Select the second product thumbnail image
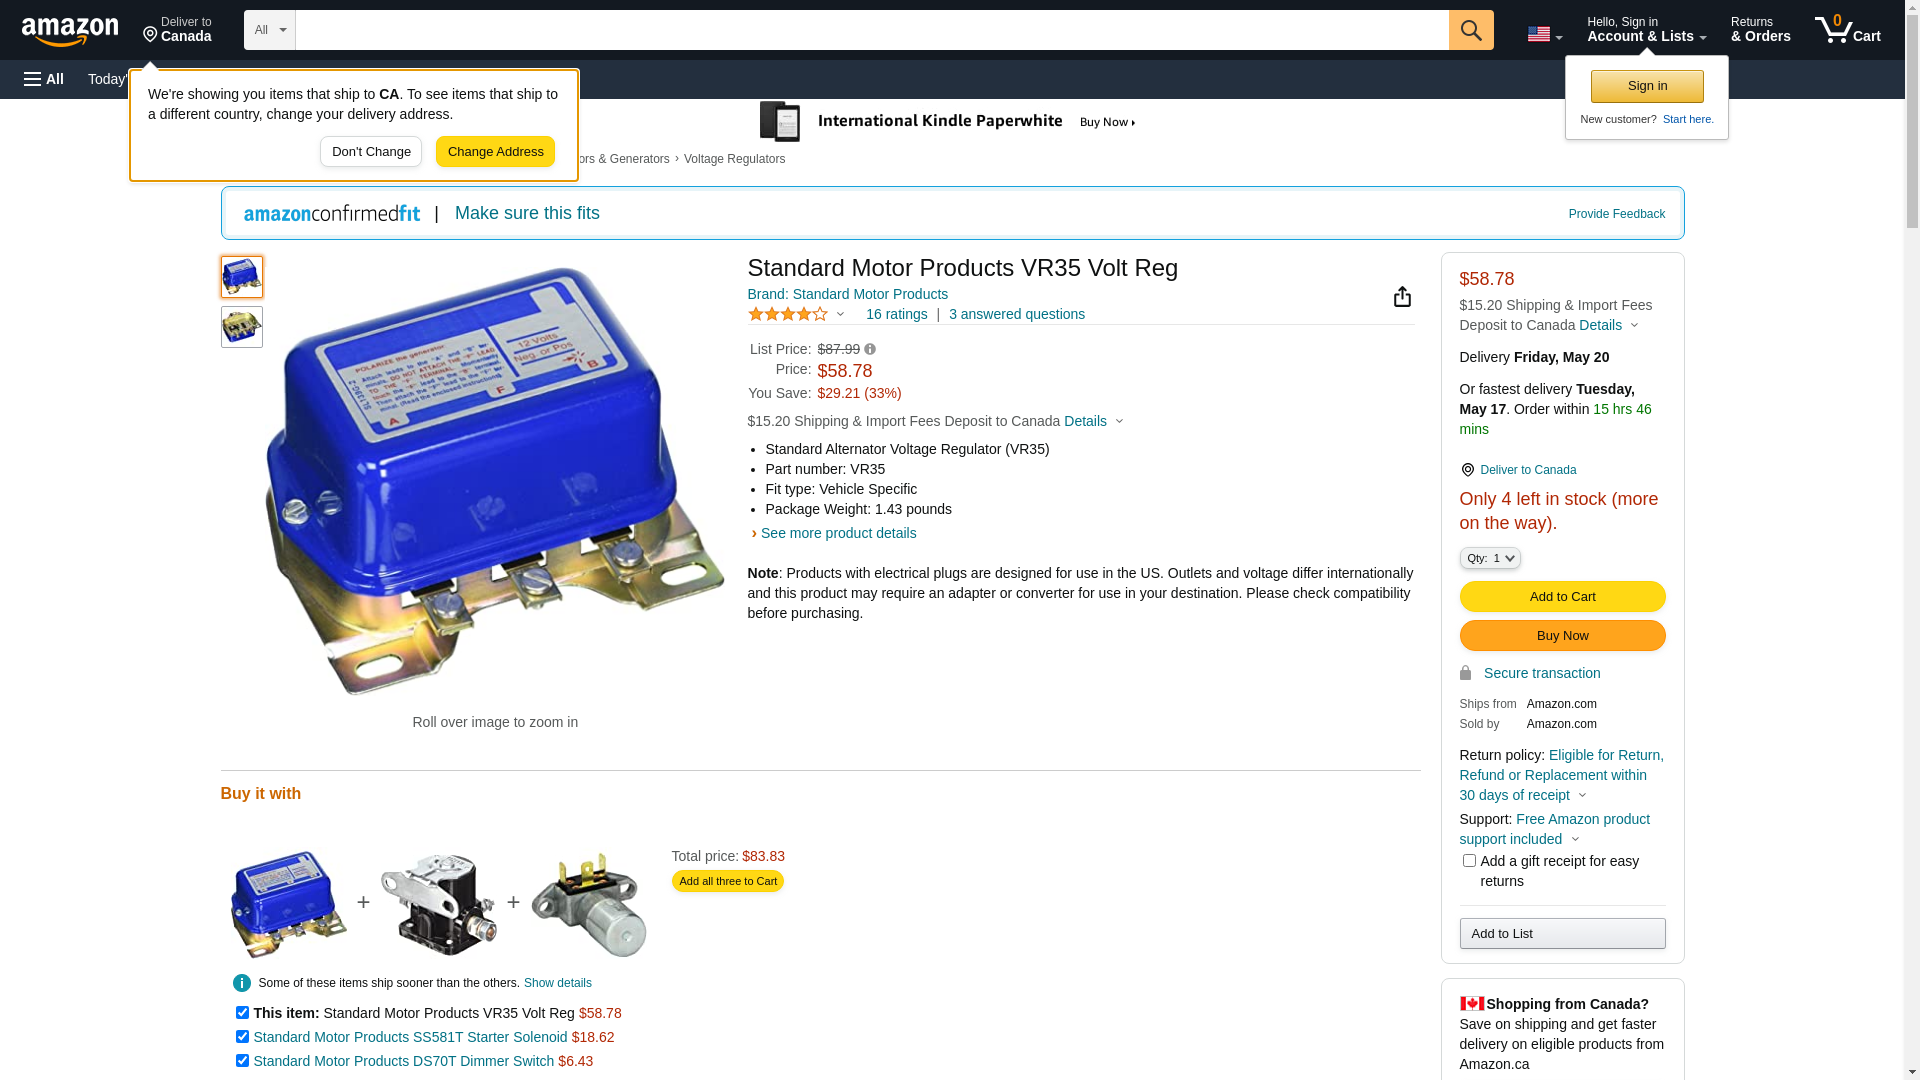 242,327
